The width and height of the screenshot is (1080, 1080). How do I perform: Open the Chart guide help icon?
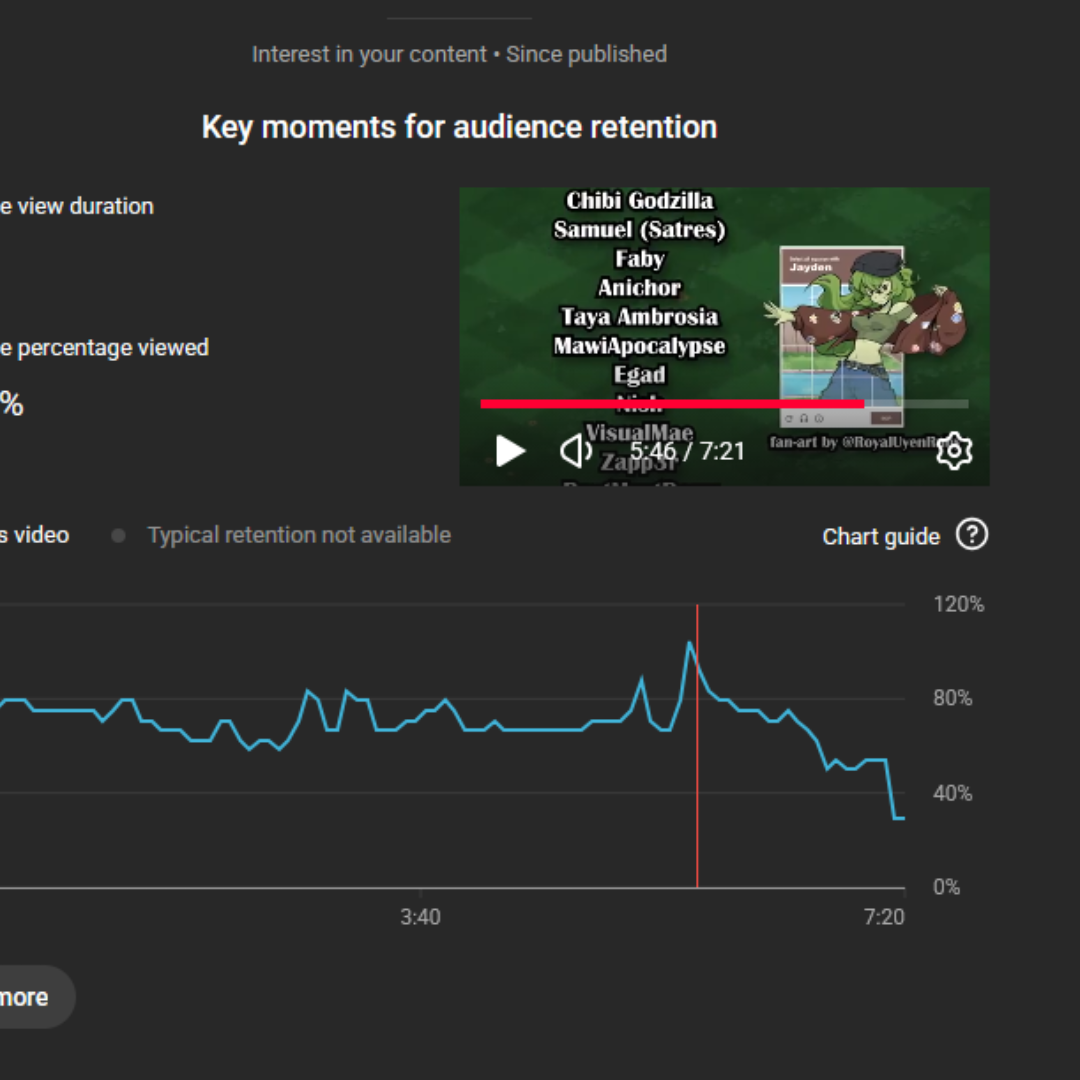click(x=972, y=535)
